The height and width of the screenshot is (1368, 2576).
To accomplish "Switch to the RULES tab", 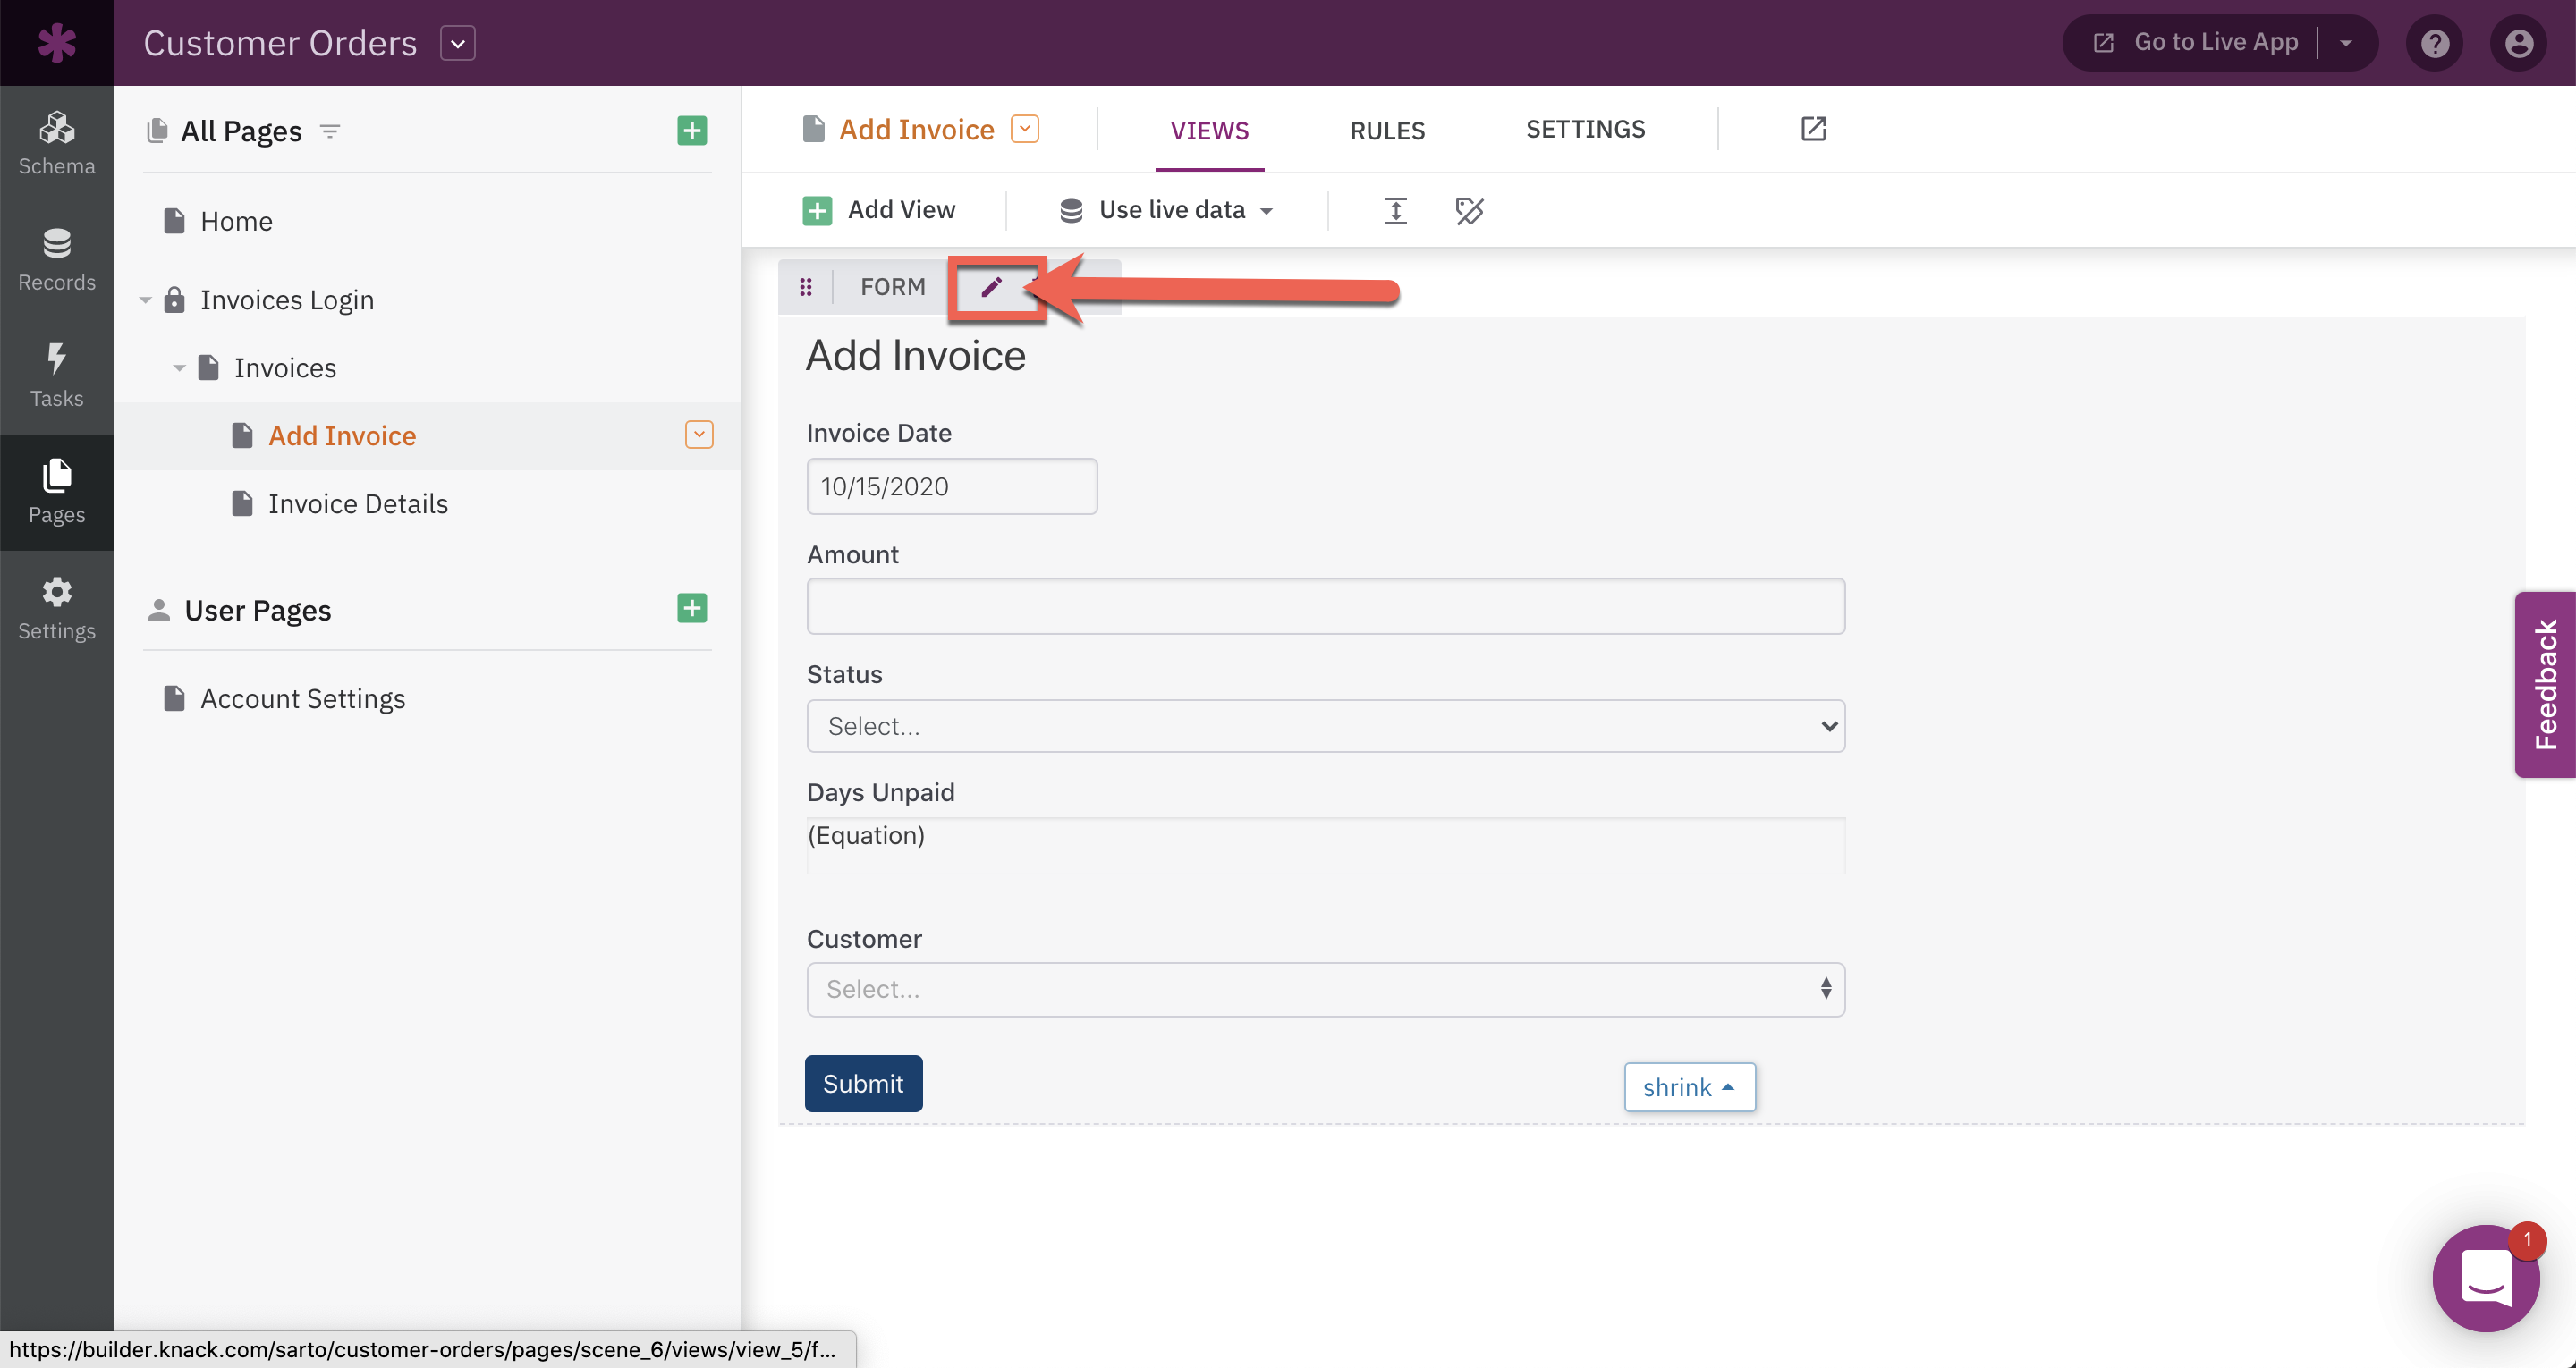I will point(1387,130).
